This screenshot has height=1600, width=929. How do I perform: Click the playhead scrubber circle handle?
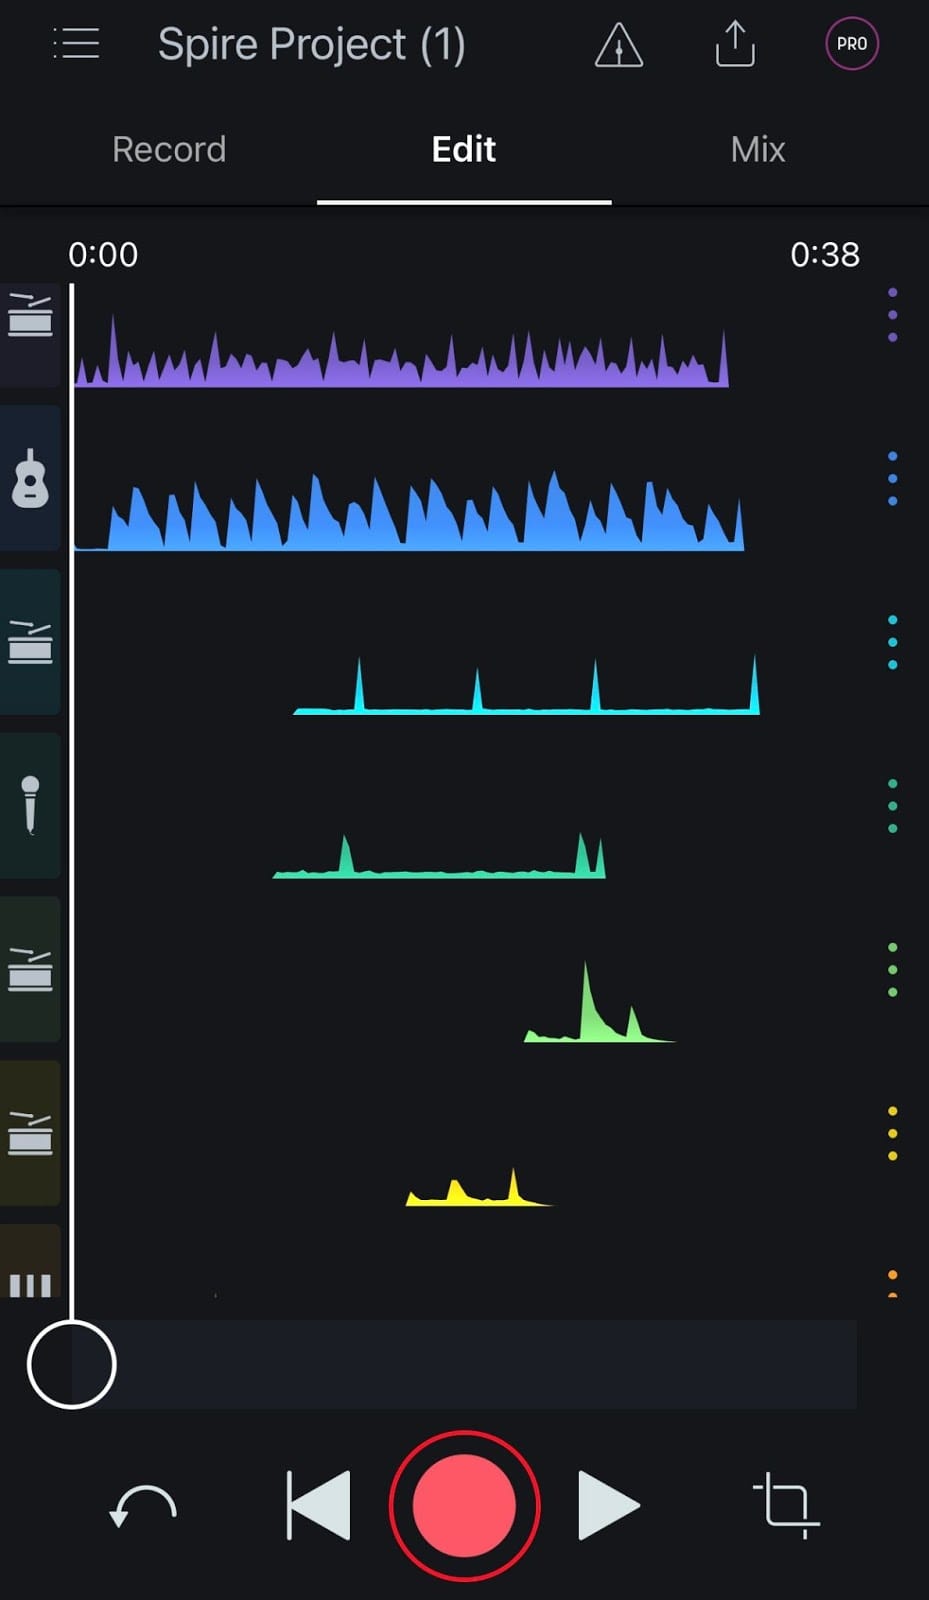[x=72, y=1364]
